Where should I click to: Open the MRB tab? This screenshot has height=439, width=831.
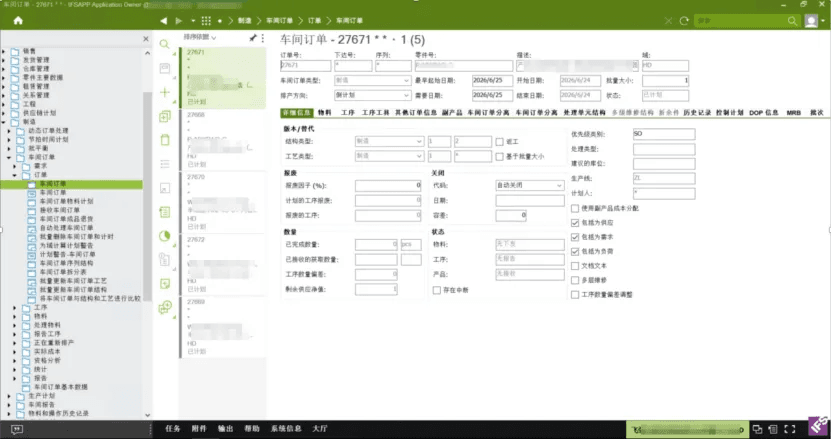pos(793,113)
